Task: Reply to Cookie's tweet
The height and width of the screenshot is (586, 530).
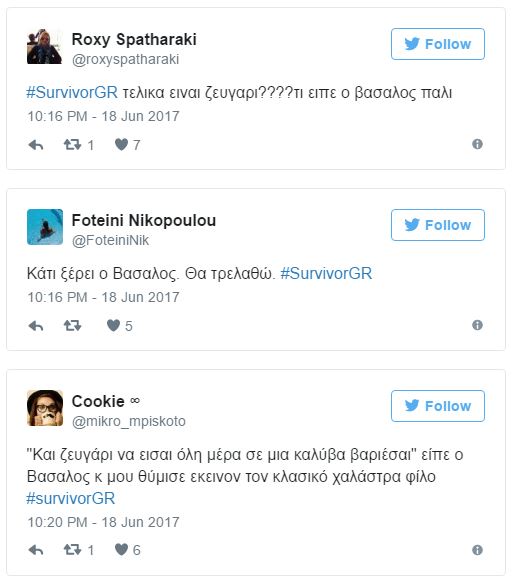Action: click(36, 550)
